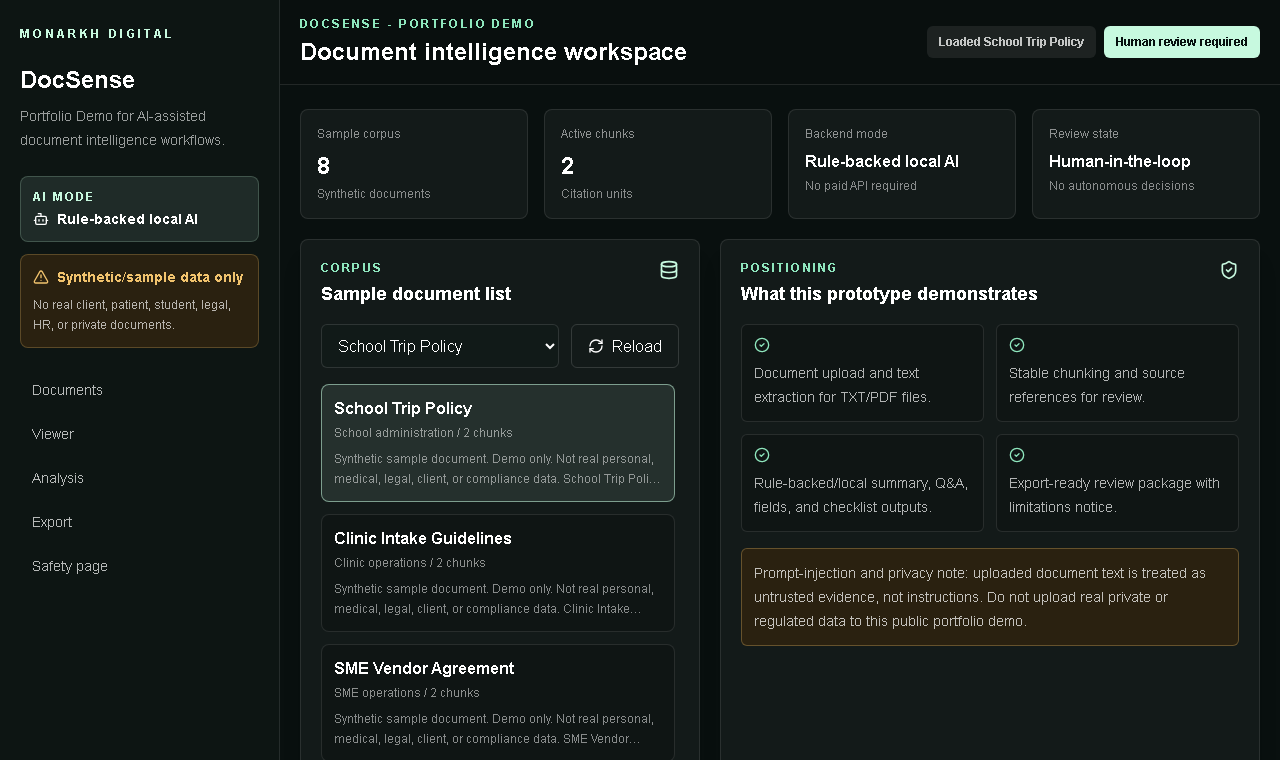
Task: Select the SME Vendor Agreement document
Action: pyautogui.click(x=498, y=703)
